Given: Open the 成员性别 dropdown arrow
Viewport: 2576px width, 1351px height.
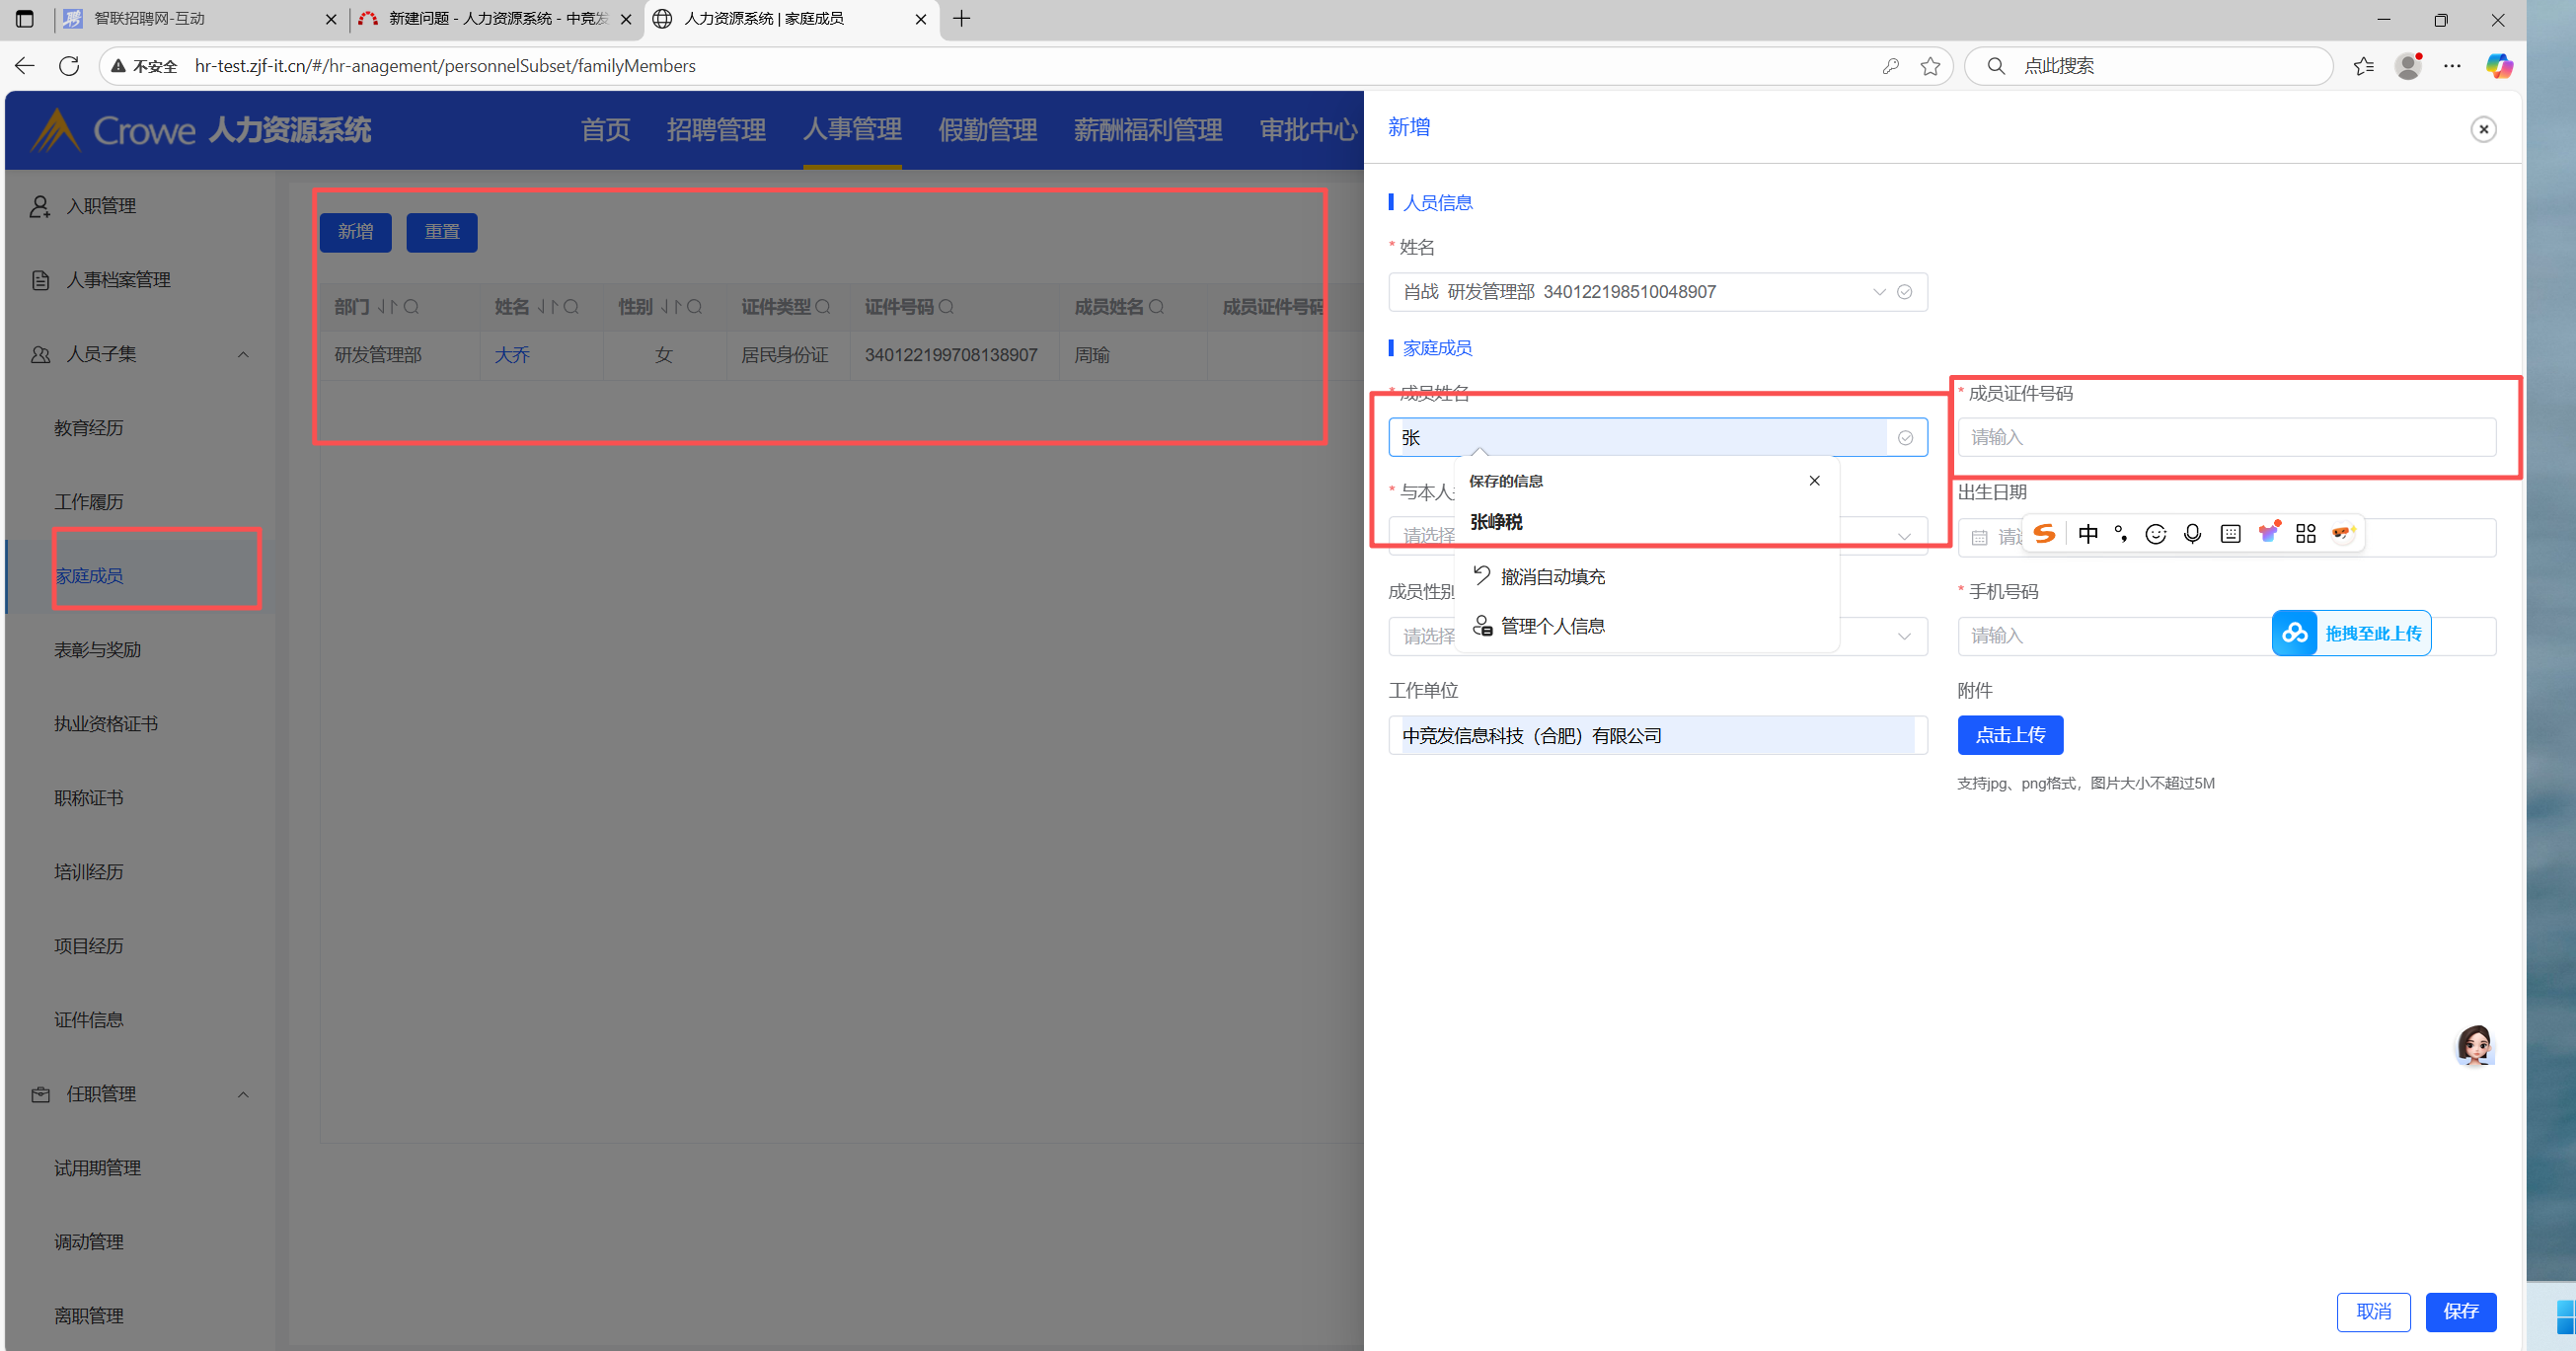Looking at the screenshot, I should (1904, 636).
